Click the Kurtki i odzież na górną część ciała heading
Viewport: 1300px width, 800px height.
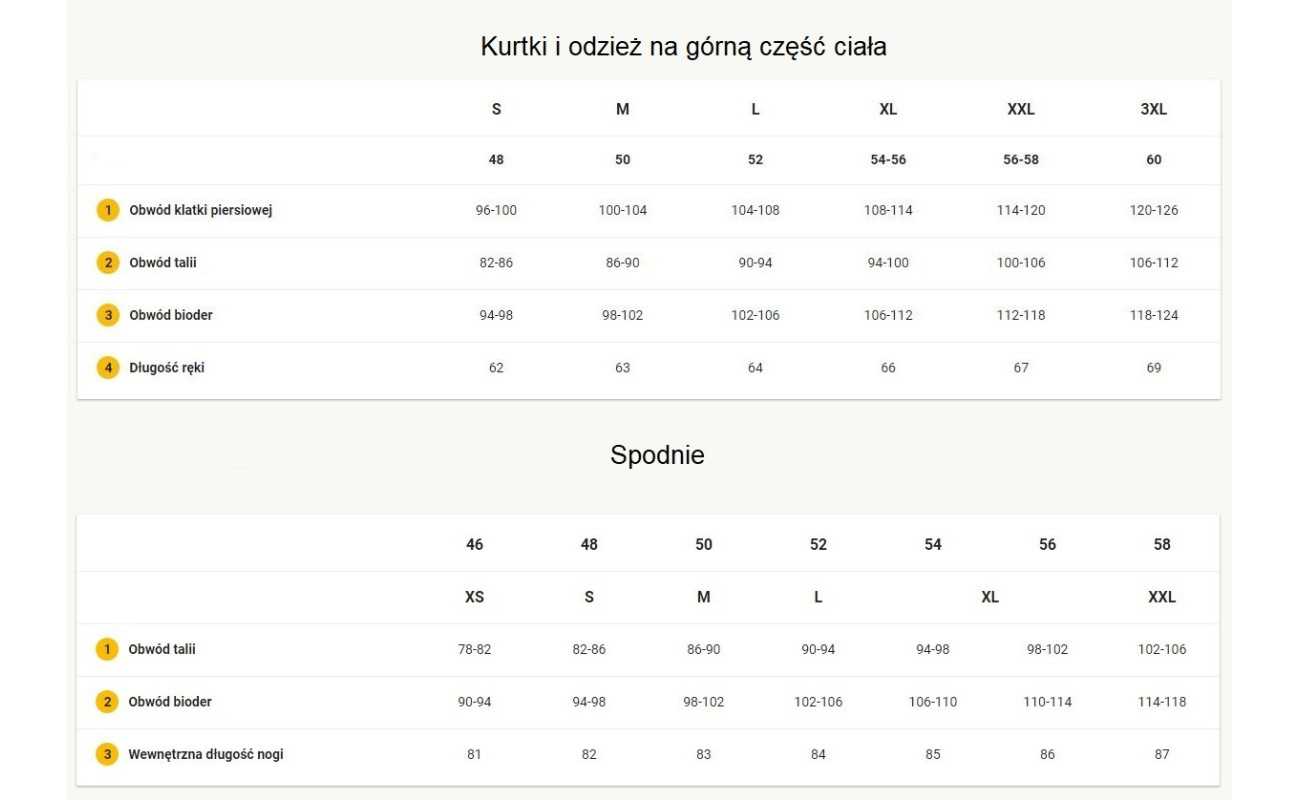pyautogui.click(x=683, y=46)
